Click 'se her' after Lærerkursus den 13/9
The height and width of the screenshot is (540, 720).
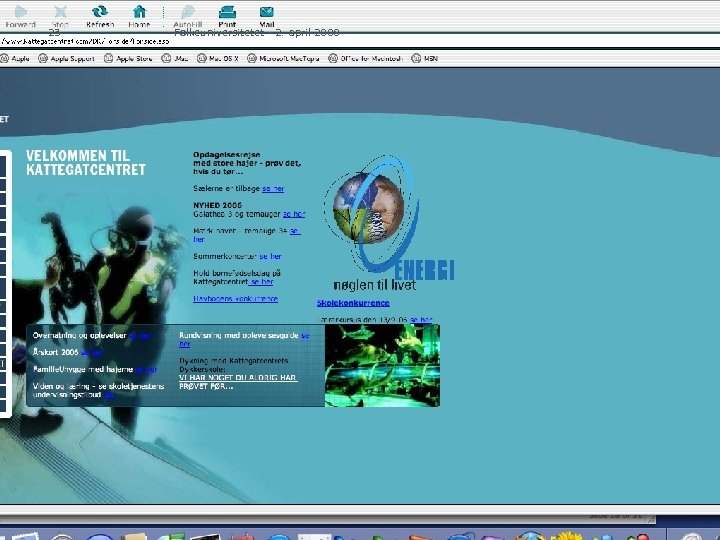(x=421, y=320)
